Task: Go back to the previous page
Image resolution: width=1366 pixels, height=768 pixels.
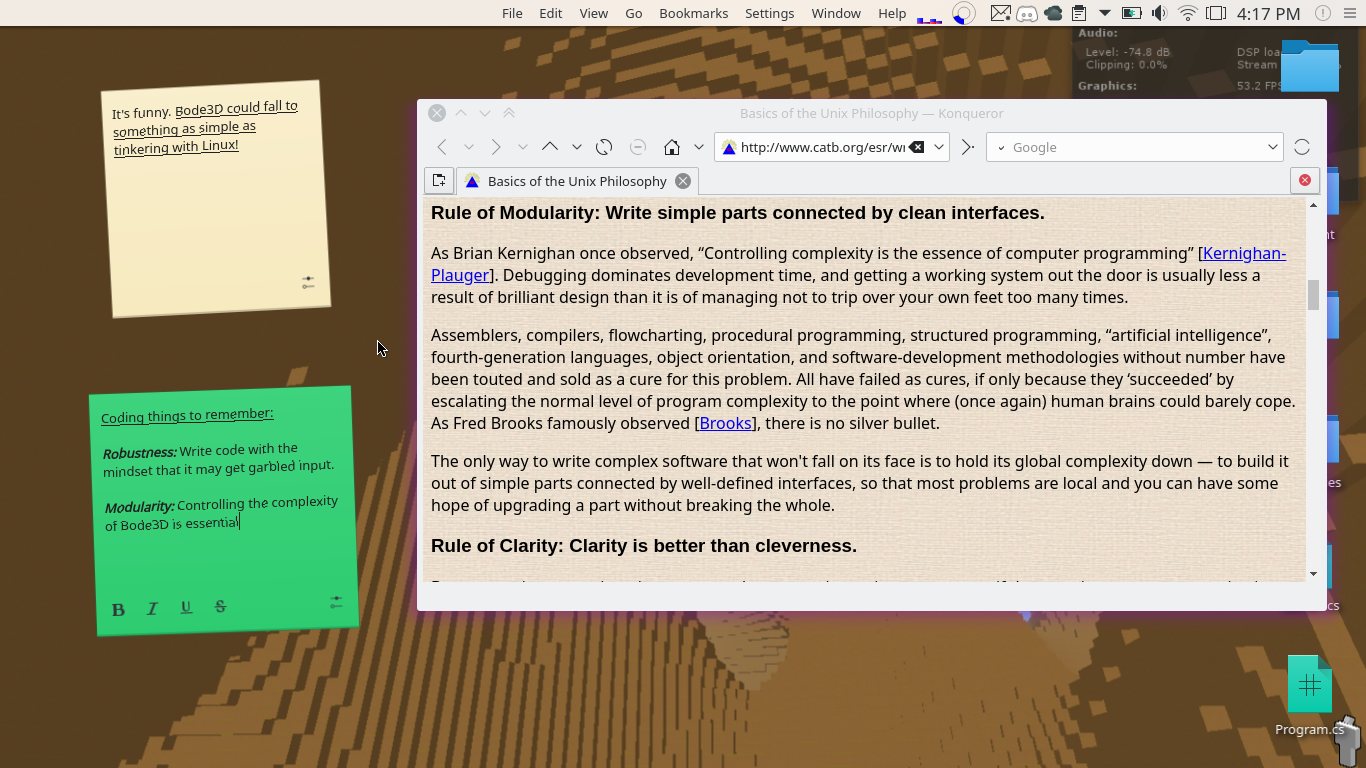Action: pyautogui.click(x=442, y=147)
